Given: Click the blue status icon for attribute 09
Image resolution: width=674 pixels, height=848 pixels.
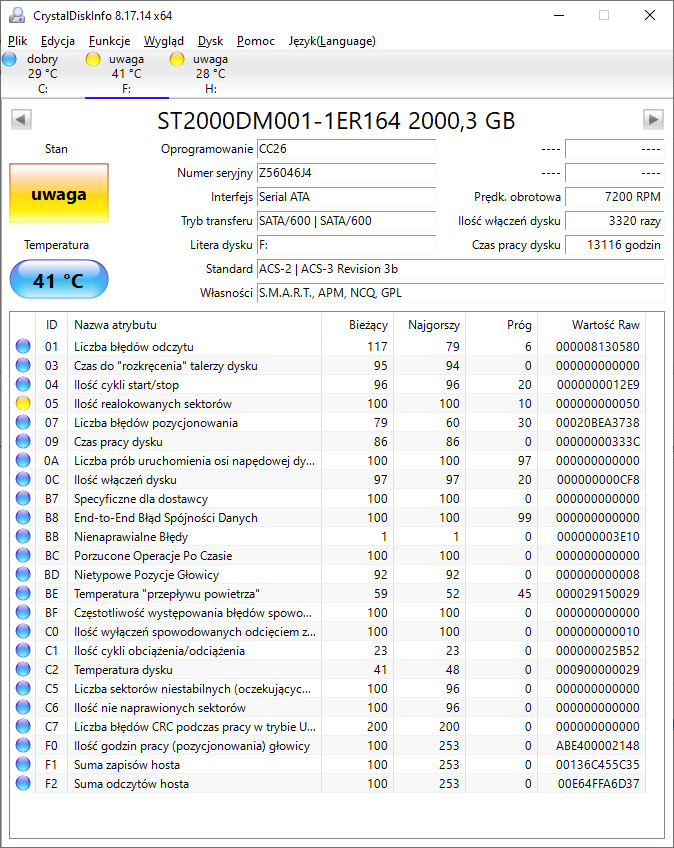Looking at the screenshot, I should (23, 441).
